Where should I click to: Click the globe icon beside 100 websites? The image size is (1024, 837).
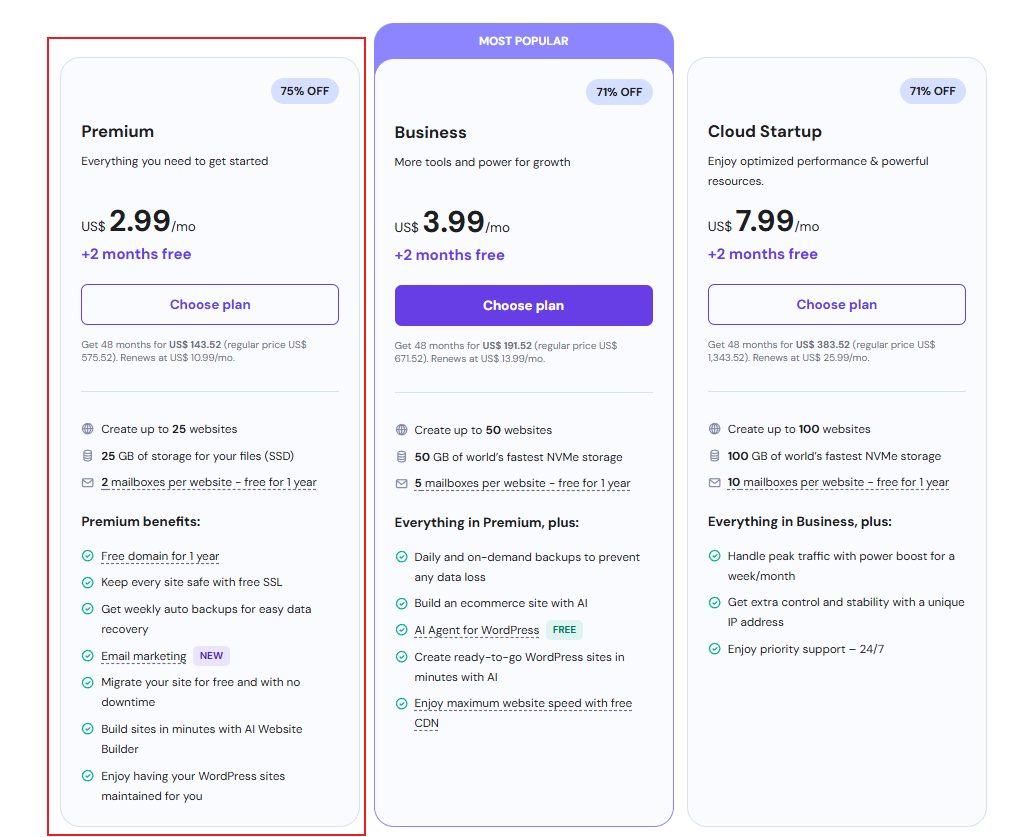(715, 429)
